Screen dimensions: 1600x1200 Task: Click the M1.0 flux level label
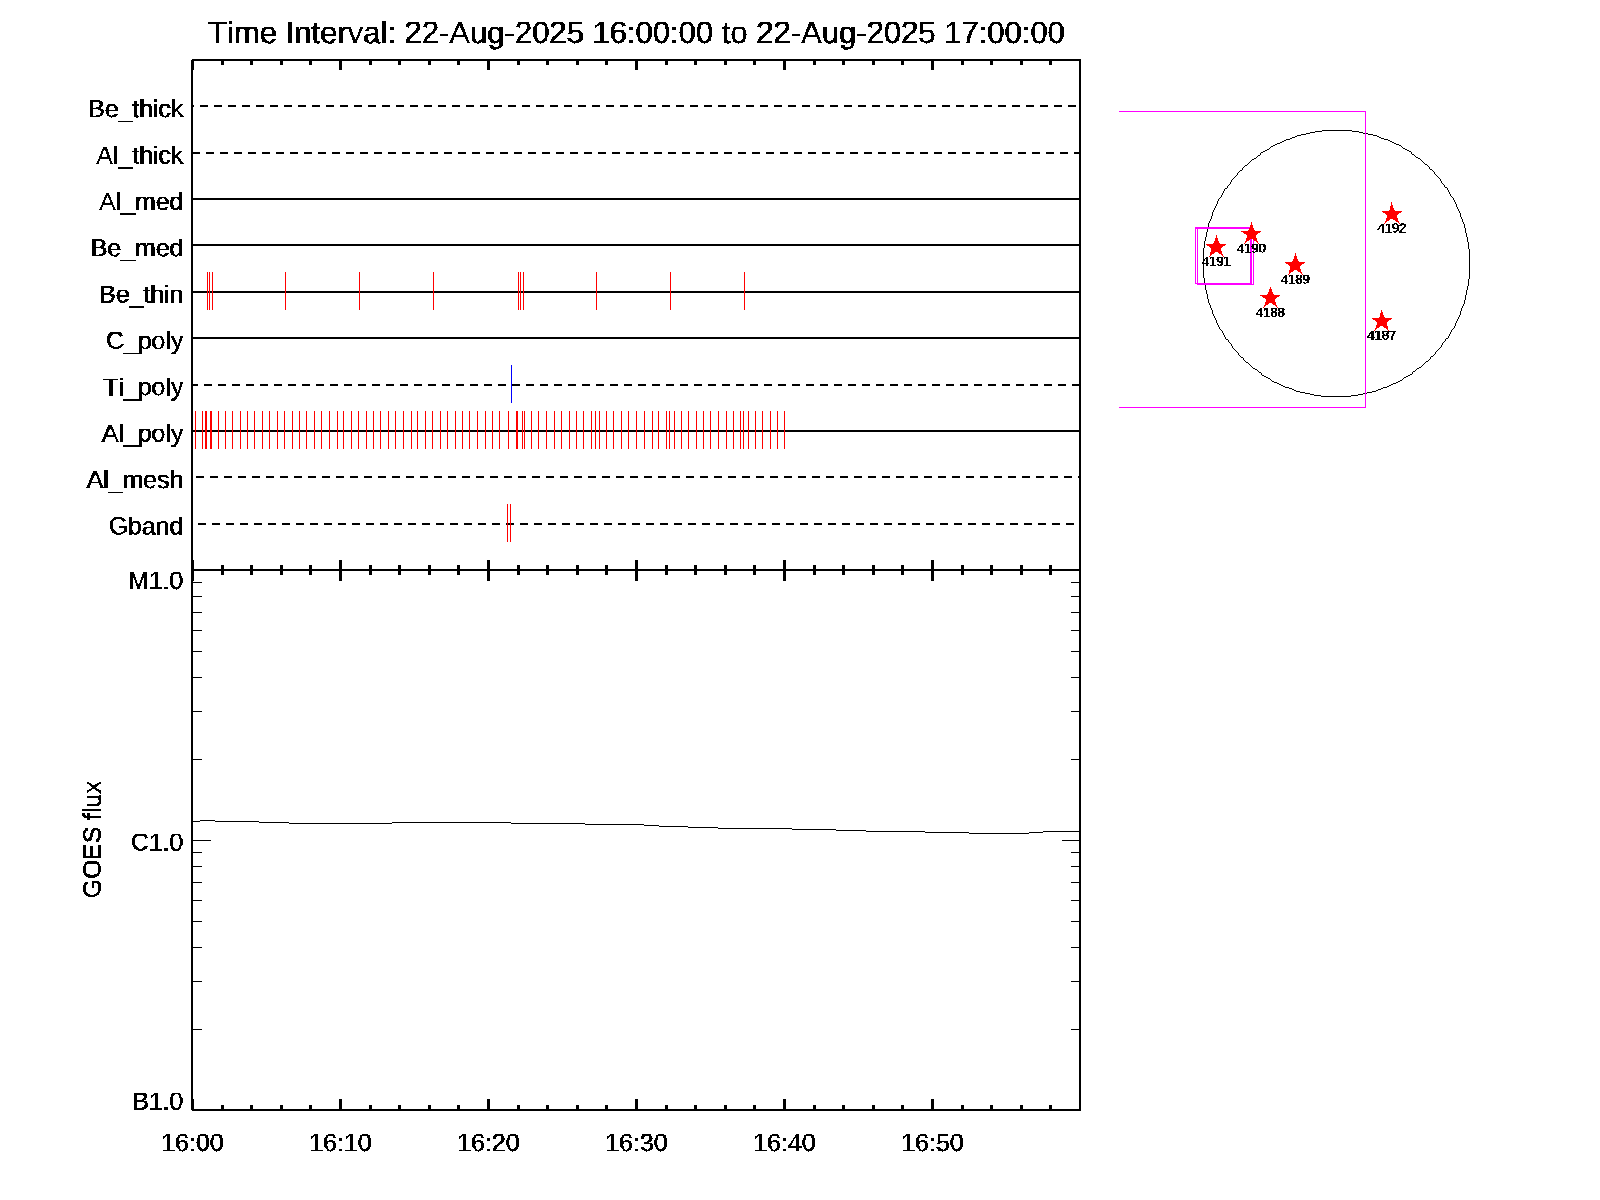click(x=156, y=581)
